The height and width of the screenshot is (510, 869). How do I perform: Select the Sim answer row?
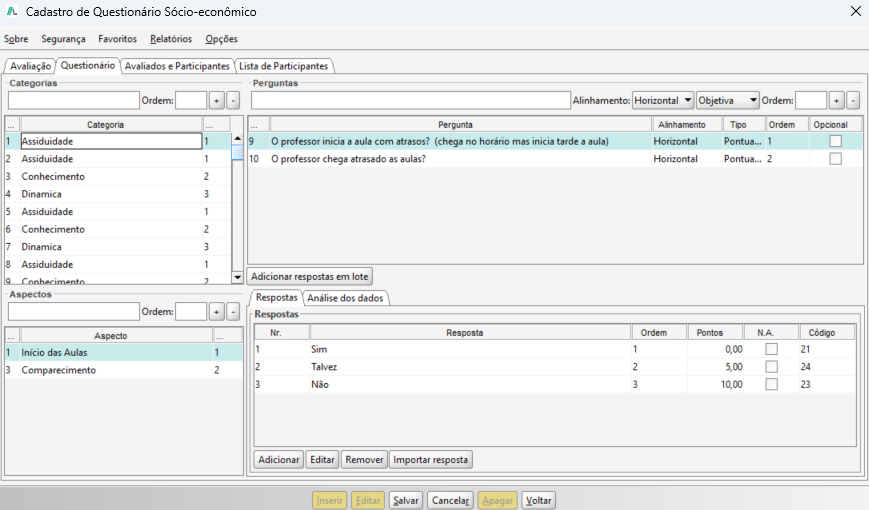pos(555,349)
